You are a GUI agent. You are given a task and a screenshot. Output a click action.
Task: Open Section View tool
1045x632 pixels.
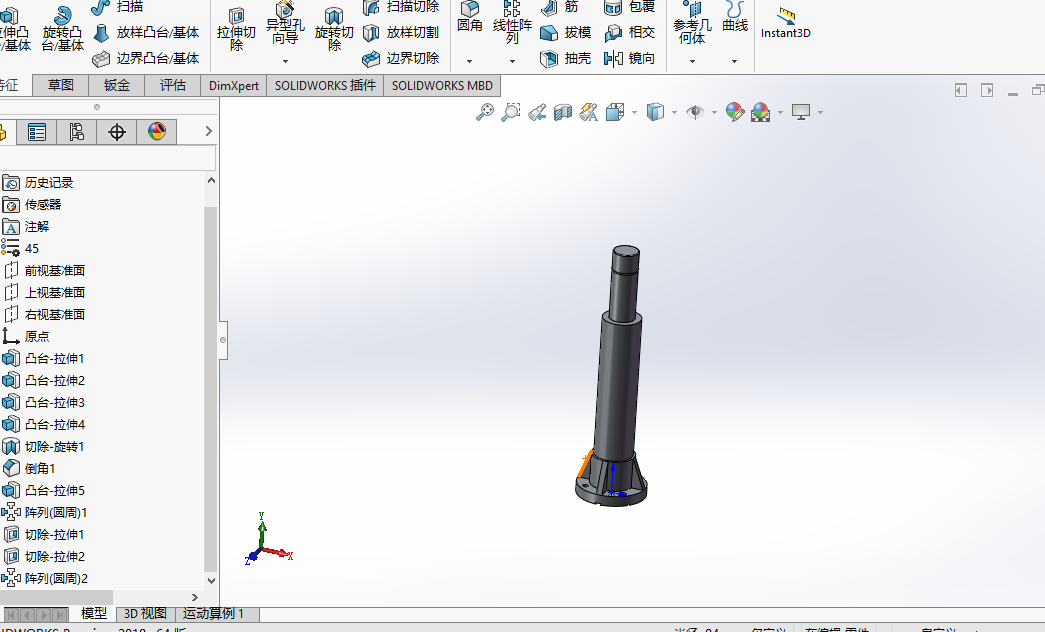pos(563,112)
